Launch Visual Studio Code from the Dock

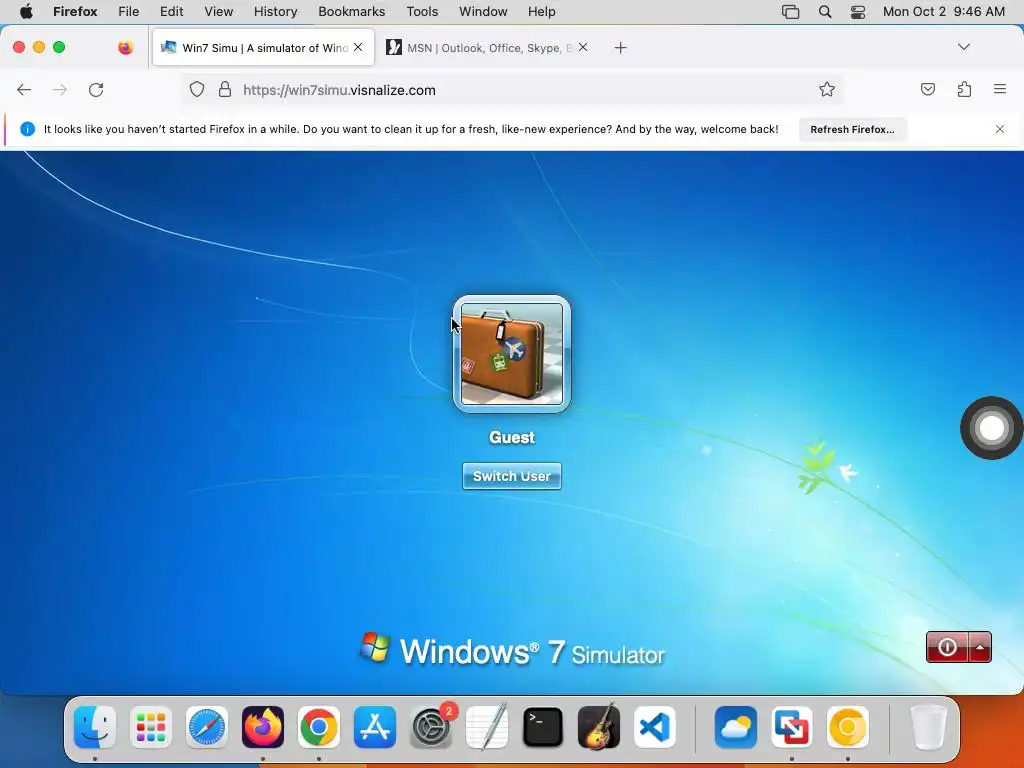tap(655, 727)
